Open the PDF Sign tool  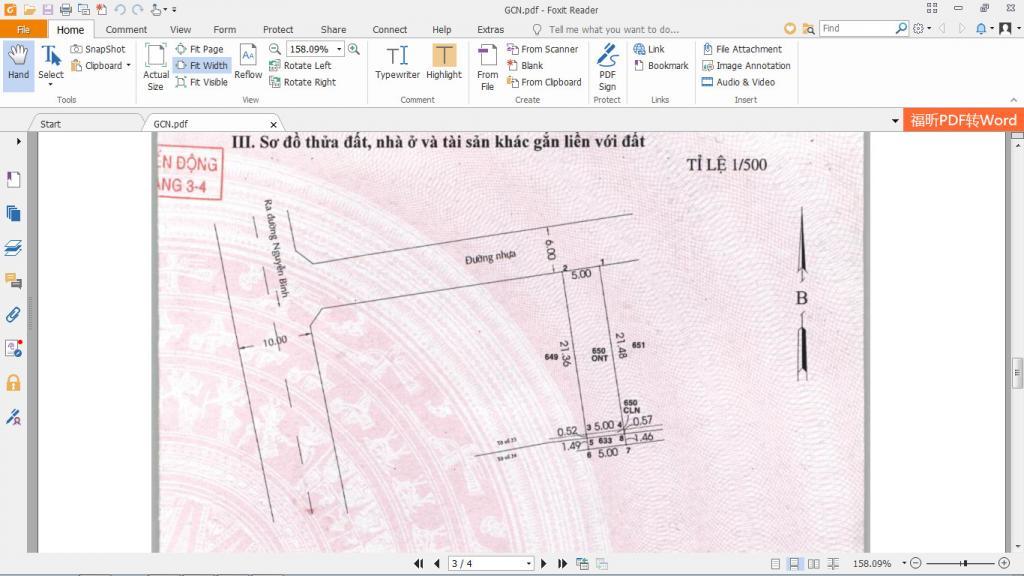click(607, 66)
